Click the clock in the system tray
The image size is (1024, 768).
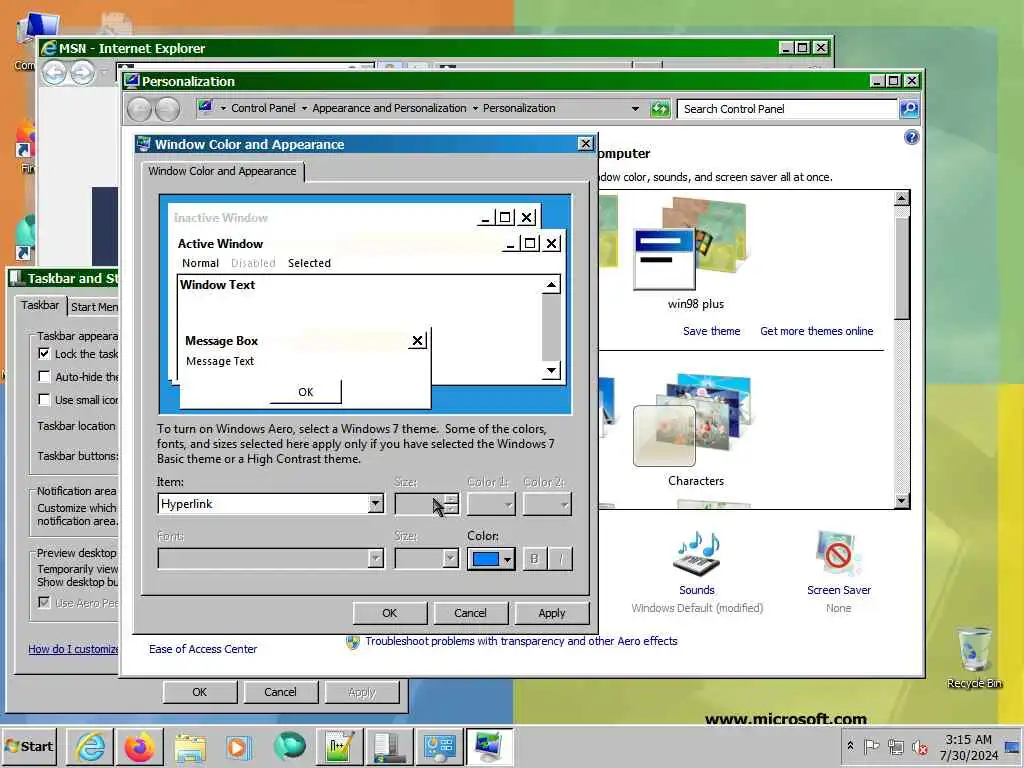[968, 747]
